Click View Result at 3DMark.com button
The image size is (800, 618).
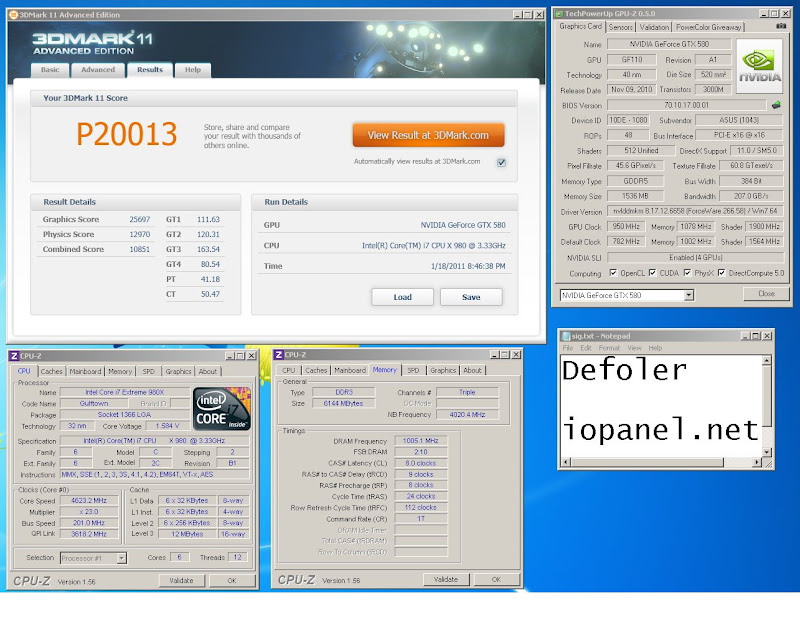pos(428,135)
